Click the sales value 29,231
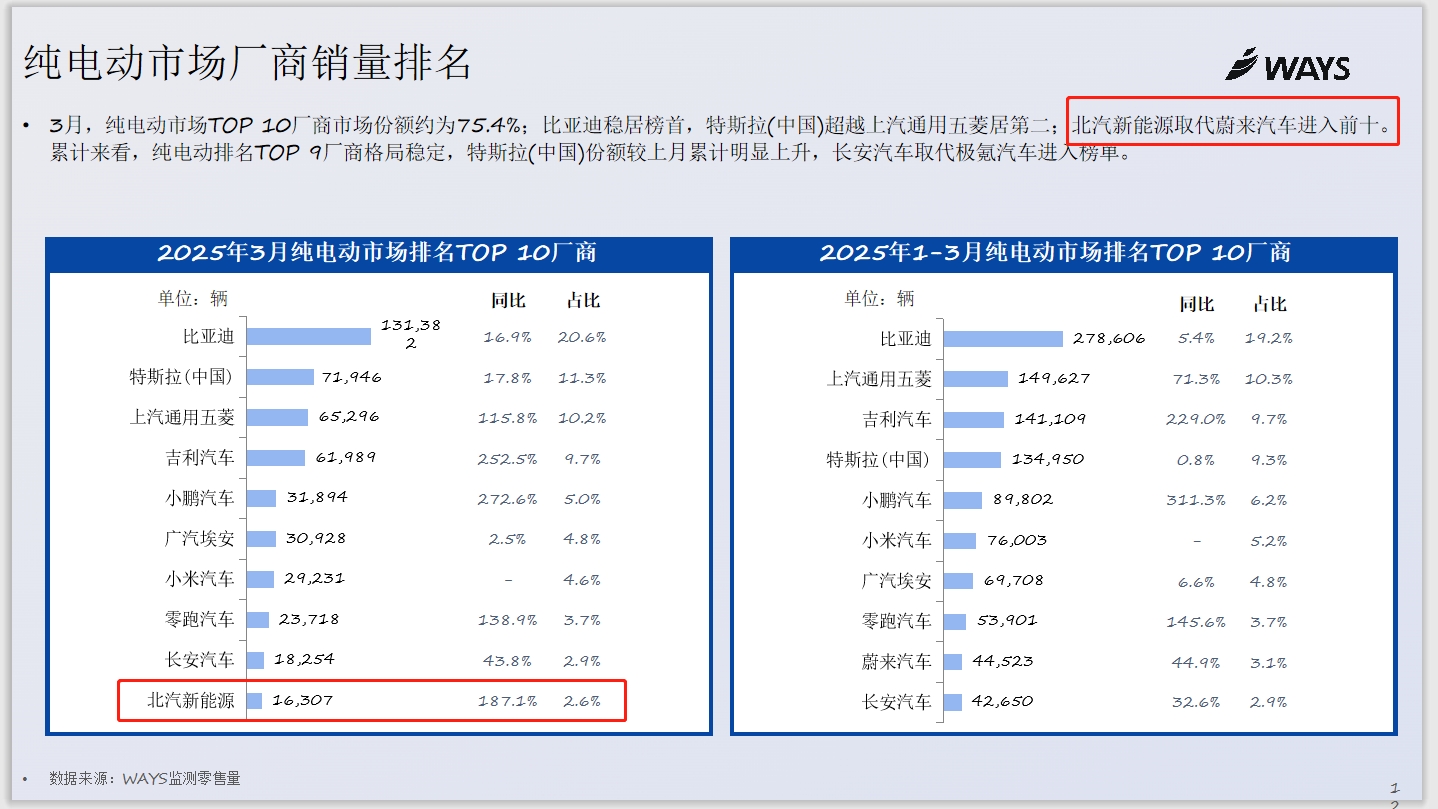This screenshot has height=809, width=1438. click(313, 578)
